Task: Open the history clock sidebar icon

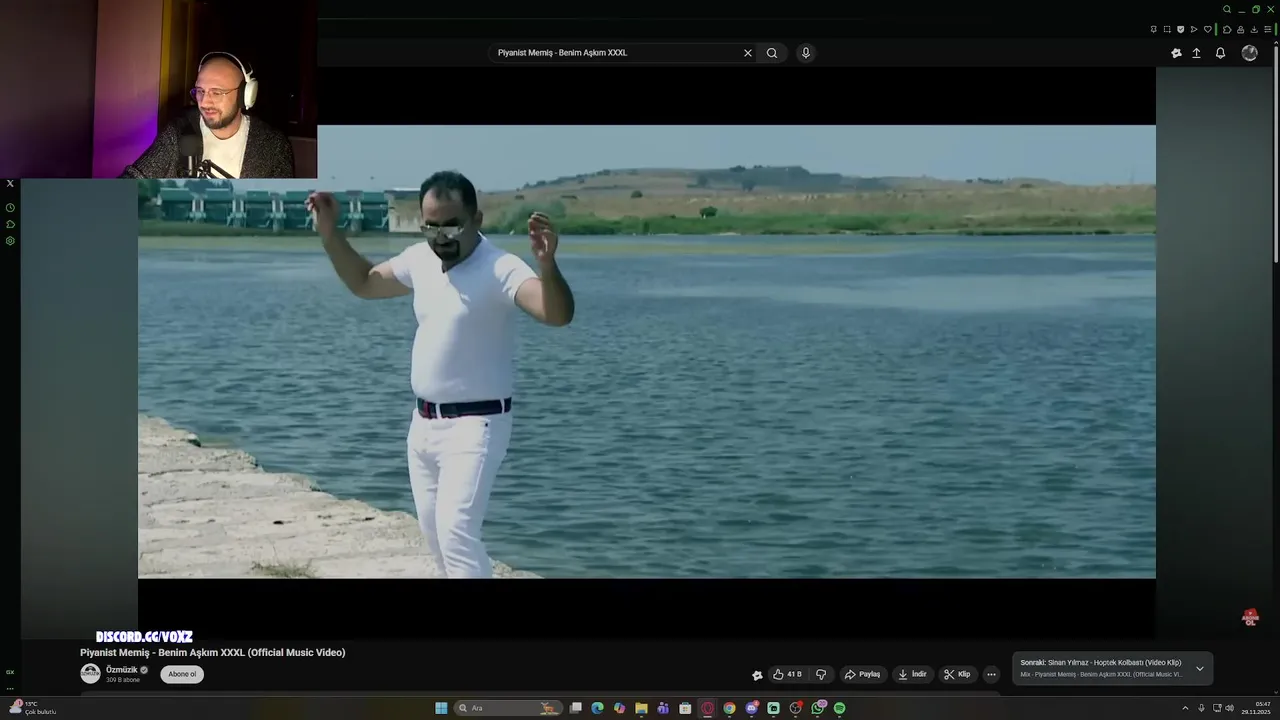Action: click(10, 208)
